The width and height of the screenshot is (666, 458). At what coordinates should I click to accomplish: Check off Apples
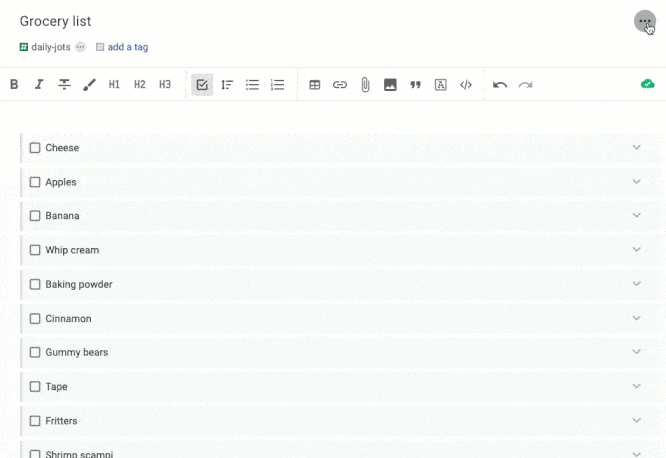click(35, 182)
